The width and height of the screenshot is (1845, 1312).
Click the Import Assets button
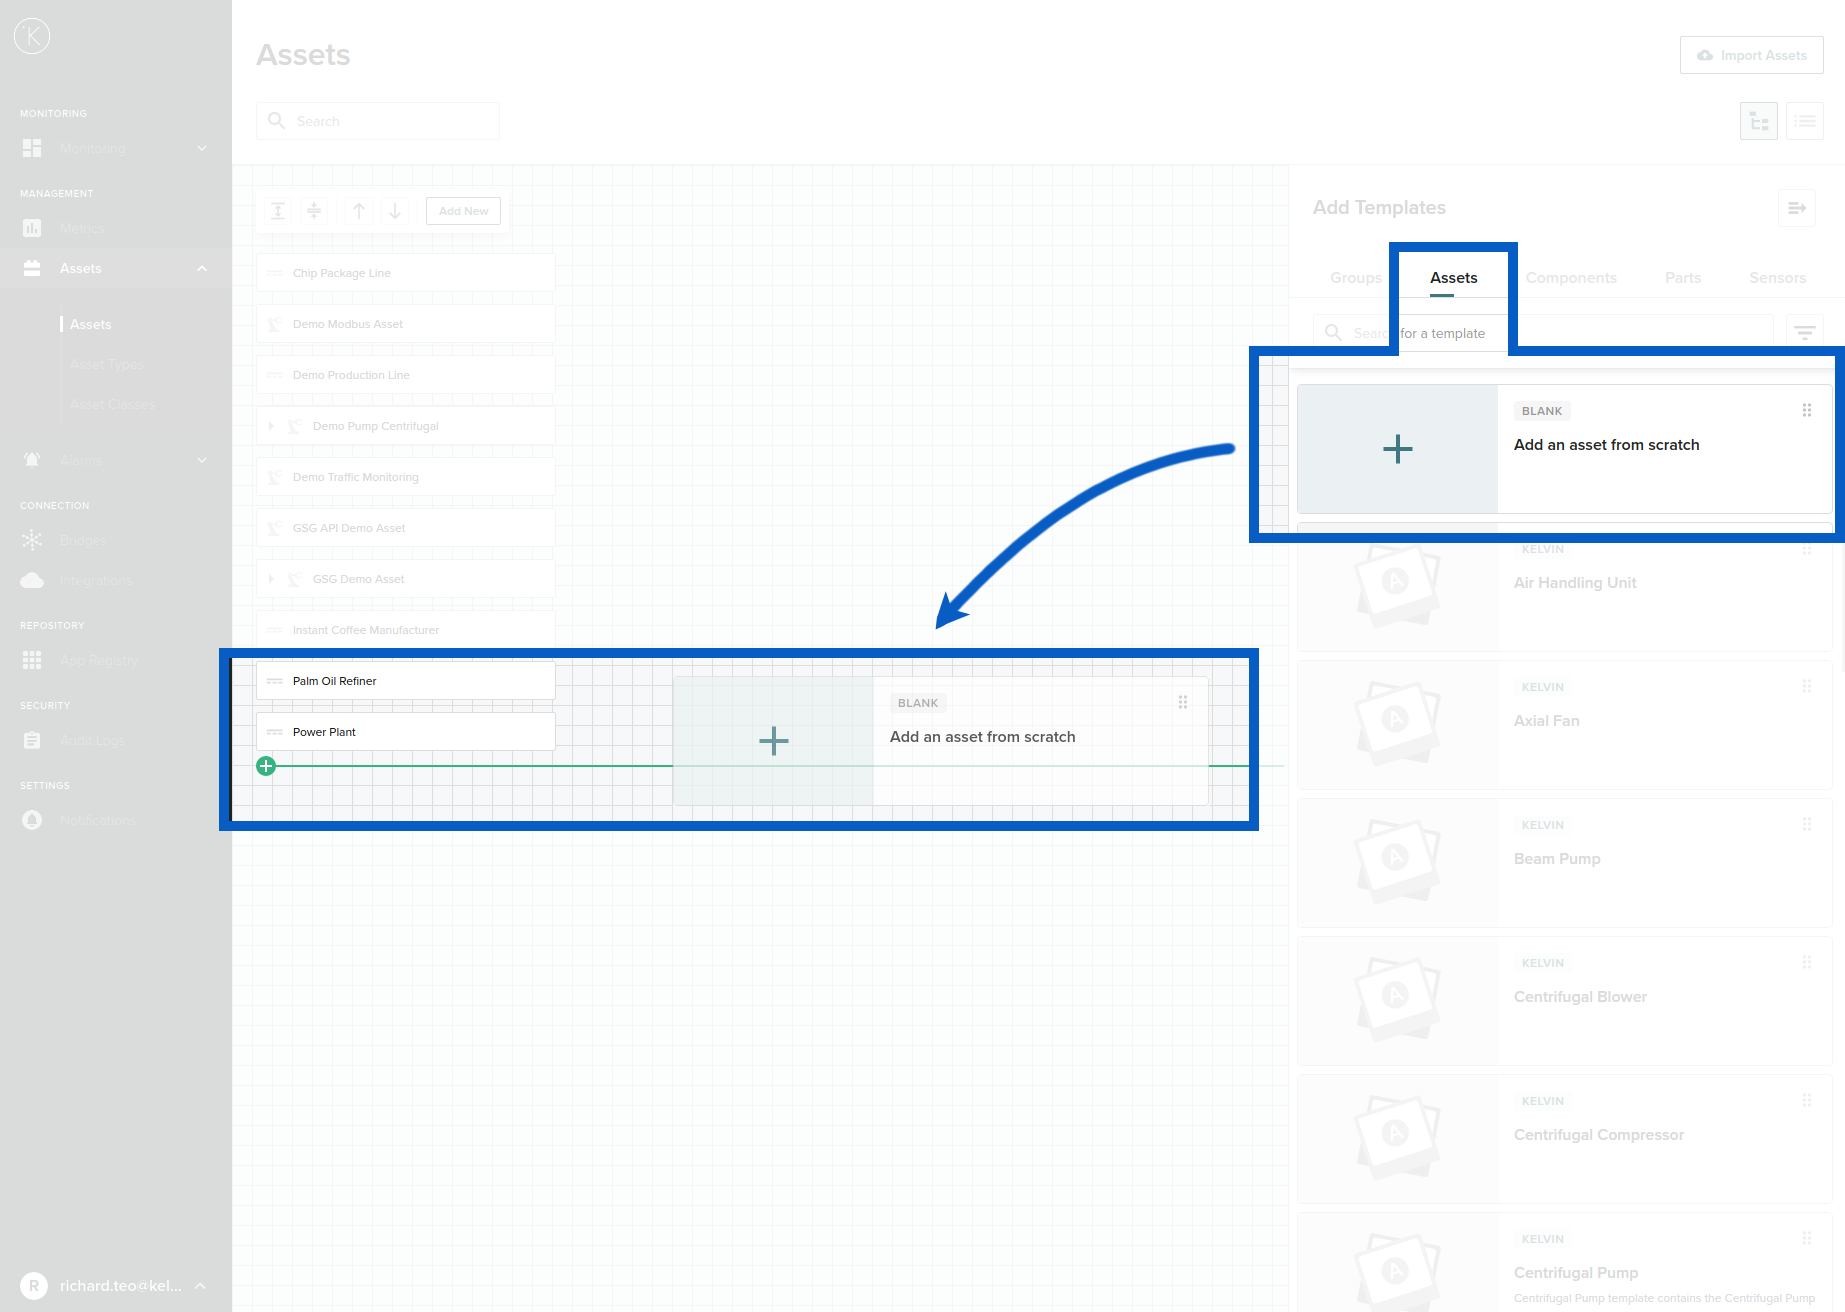click(1751, 55)
